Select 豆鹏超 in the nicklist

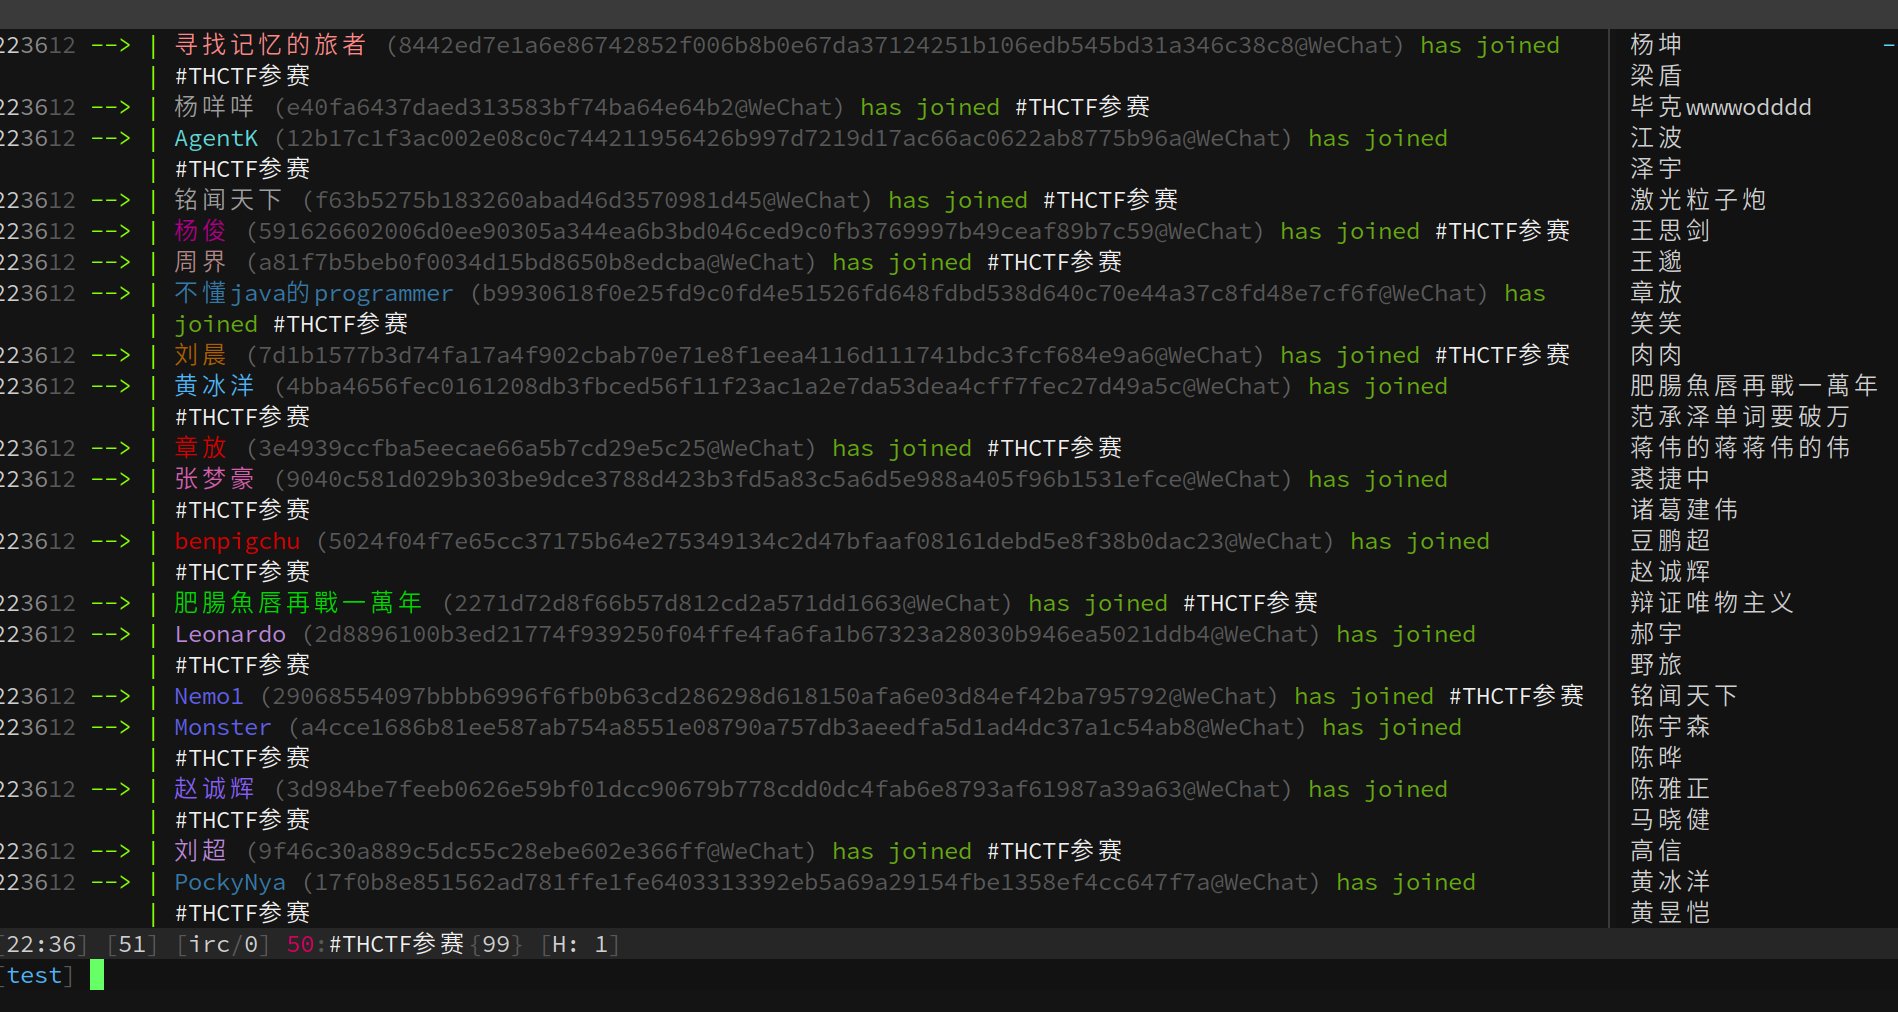pos(1670,541)
